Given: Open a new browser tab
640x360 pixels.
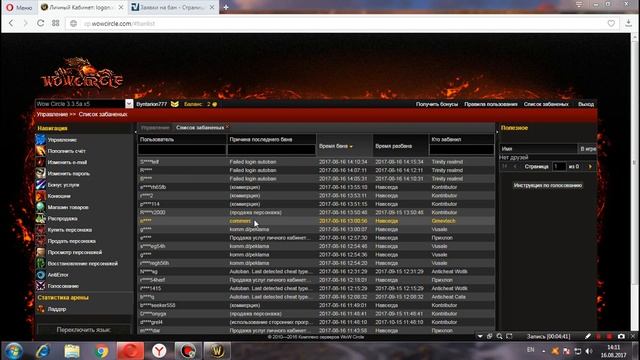Looking at the screenshot, I should click(x=226, y=7).
